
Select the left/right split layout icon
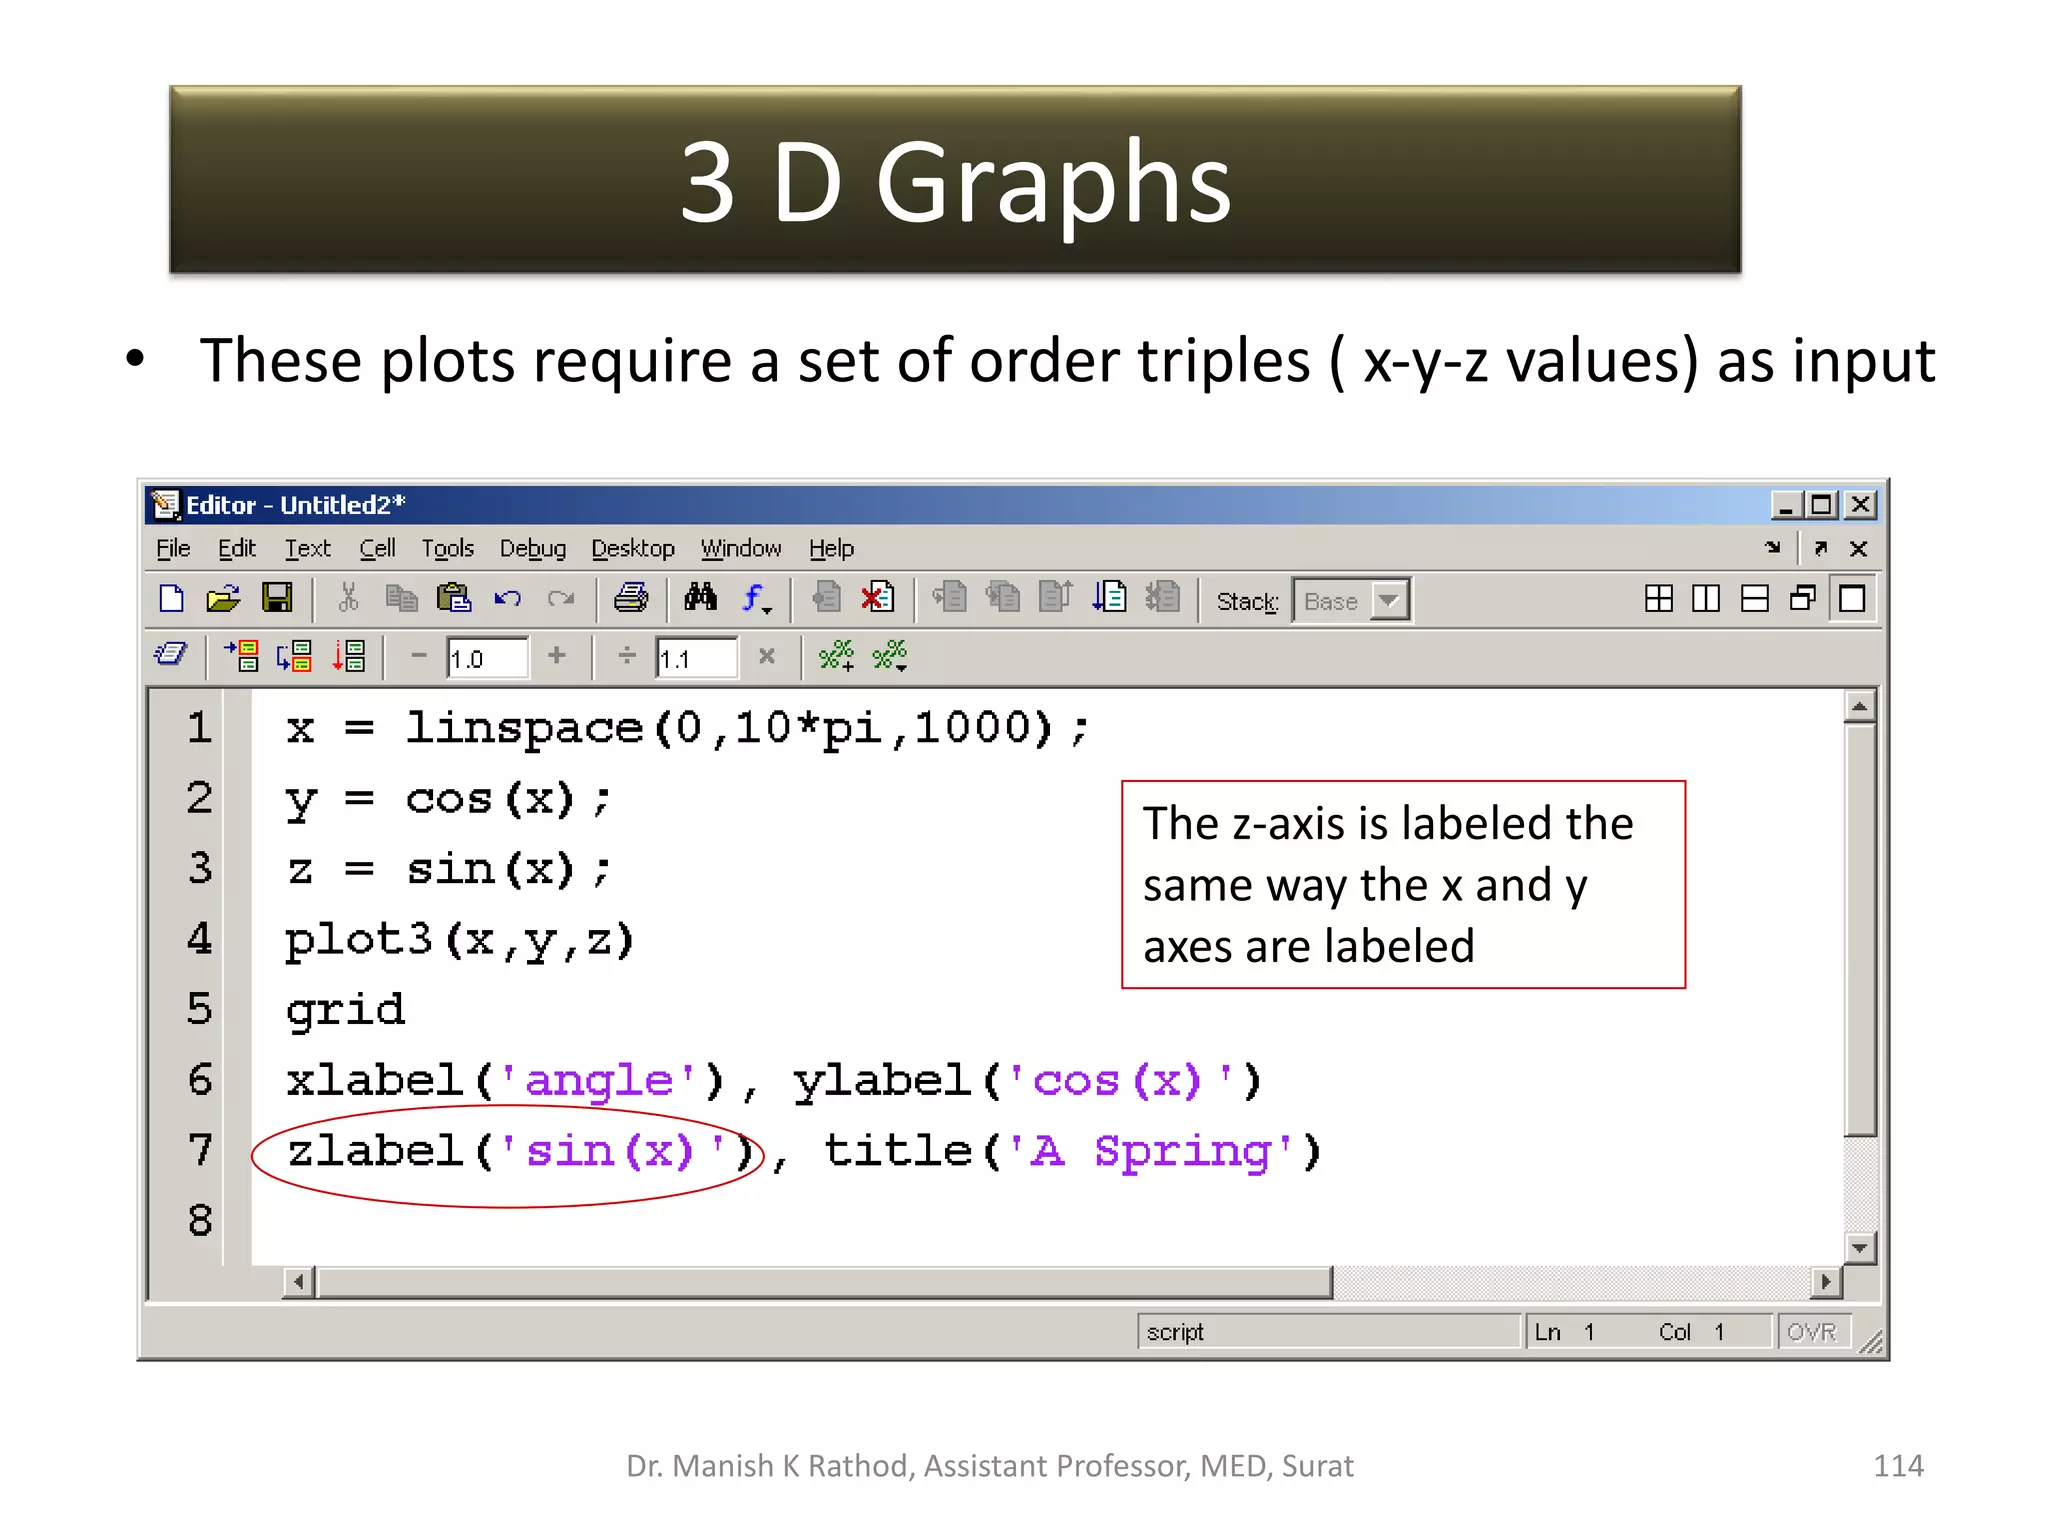(1706, 598)
